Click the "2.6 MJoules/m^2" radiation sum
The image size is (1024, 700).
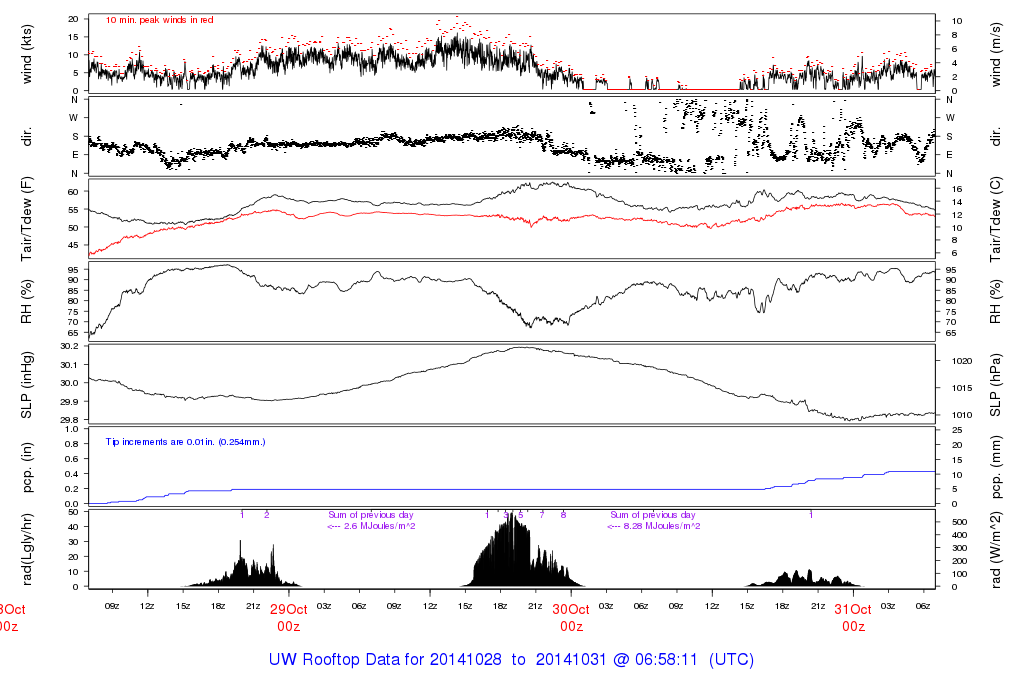click(x=379, y=526)
